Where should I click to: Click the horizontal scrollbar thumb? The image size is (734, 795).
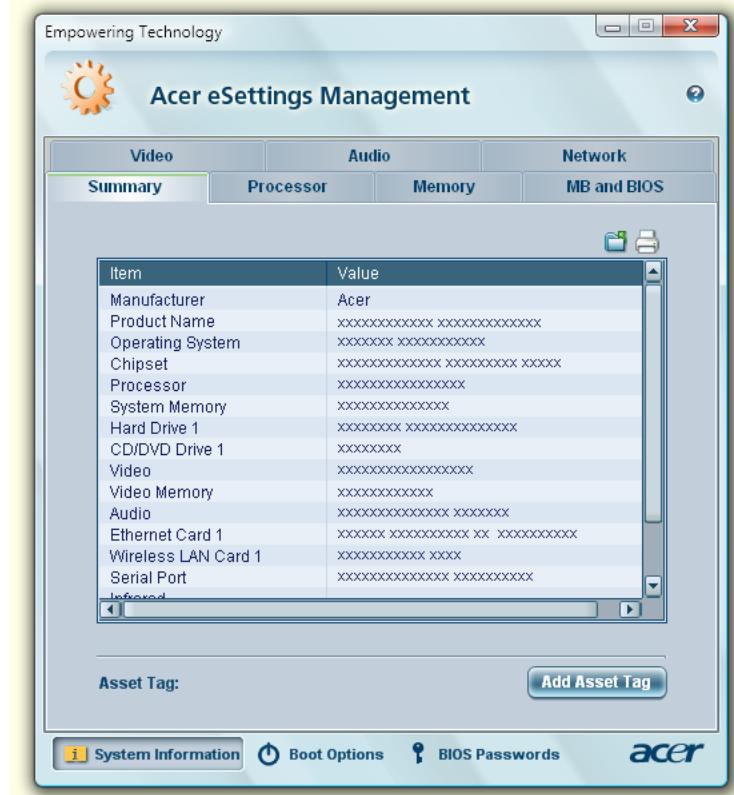(x=360, y=609)
